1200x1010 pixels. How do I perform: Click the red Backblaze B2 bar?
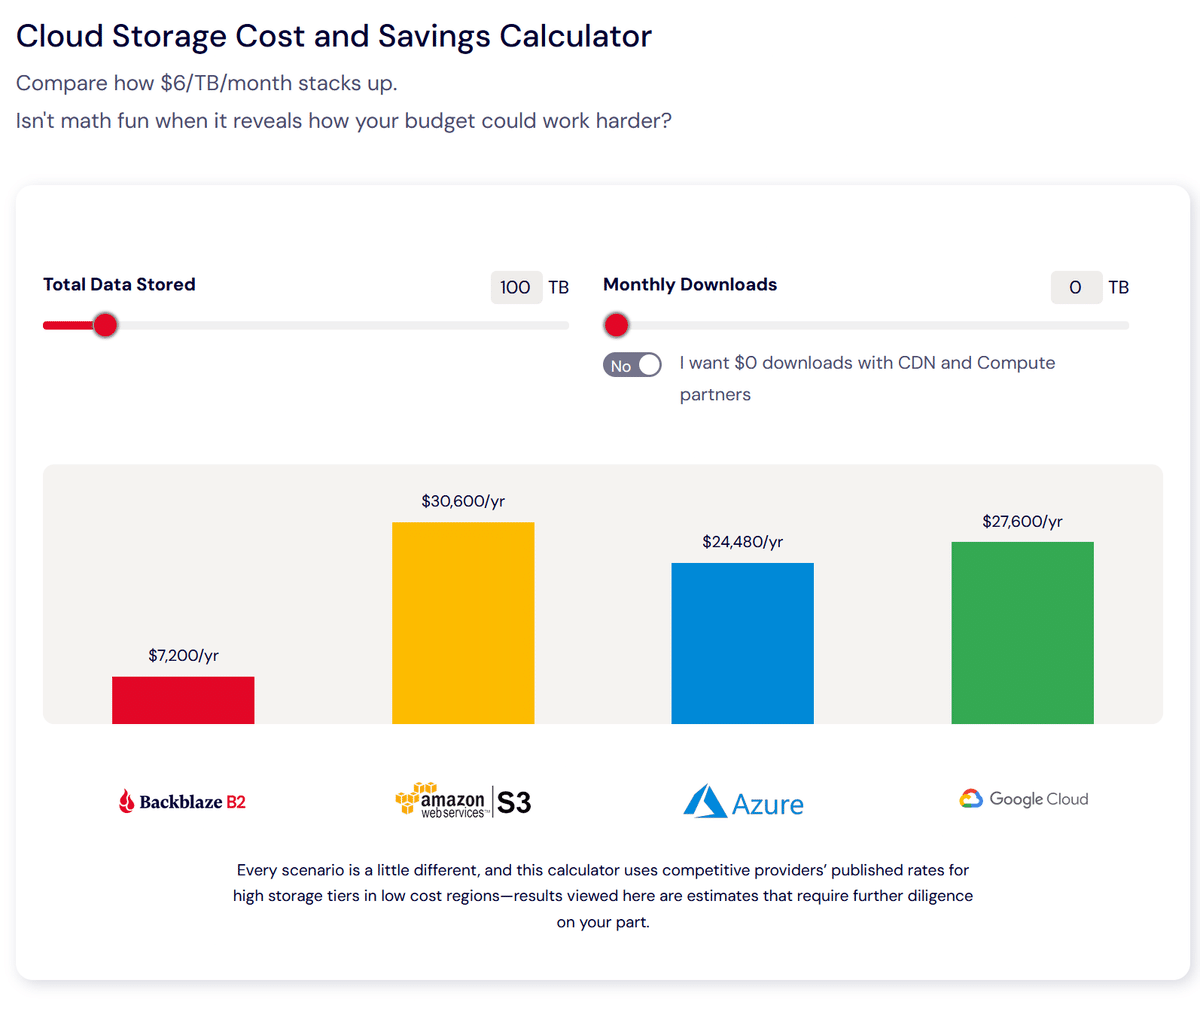183,700
